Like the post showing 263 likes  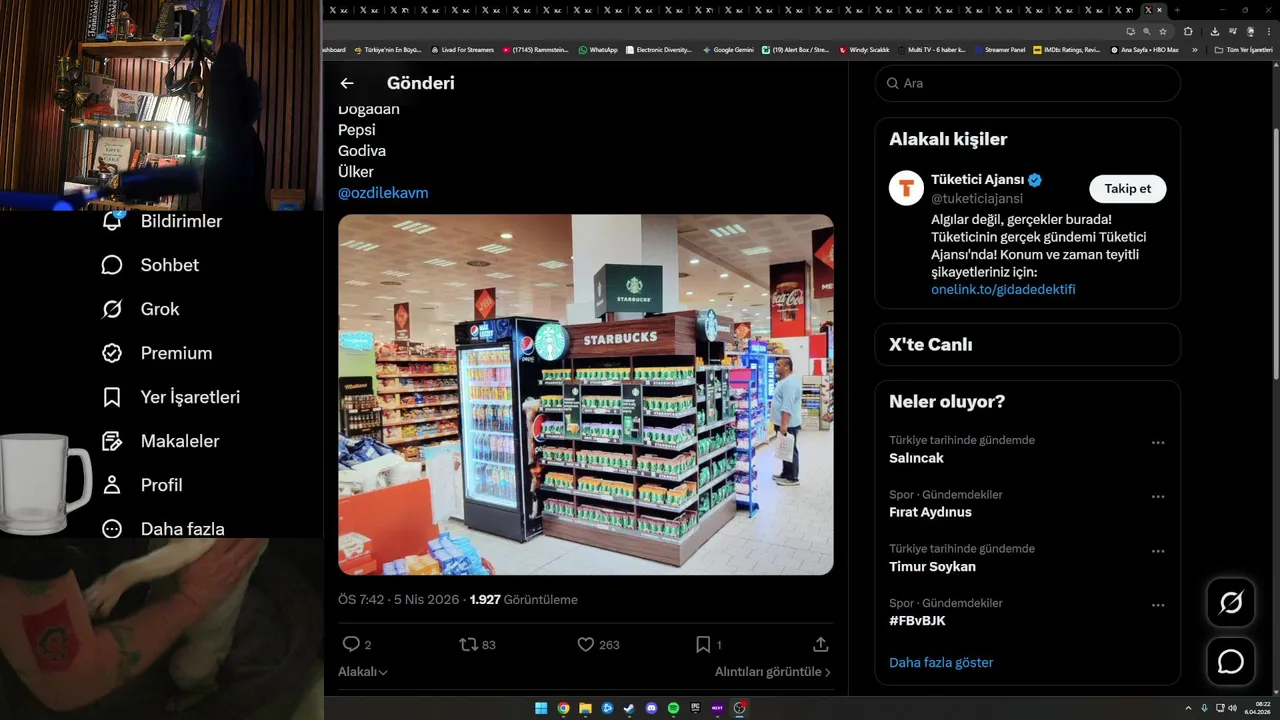[586, 645]
